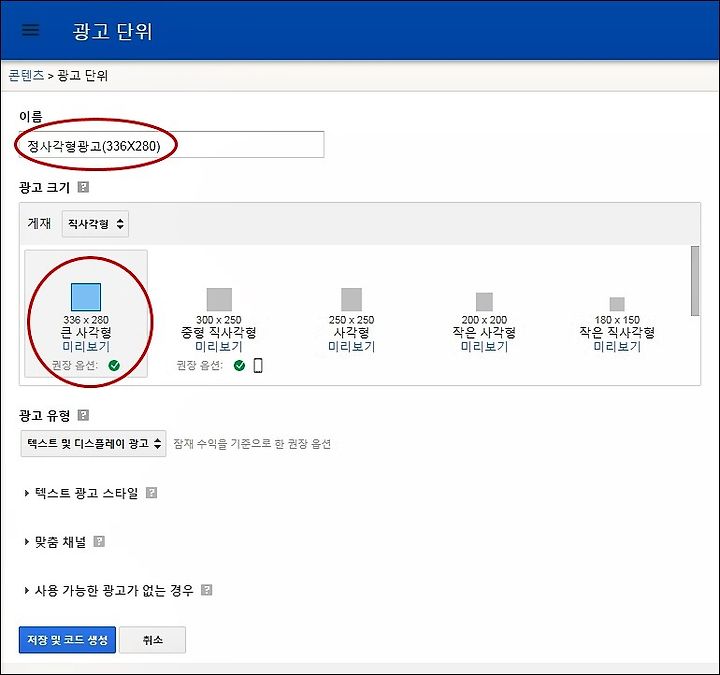The image size is (720, 675).
Task: Click the help icon beside 텍스트 광고 스타일
Action: [x=151, y=493]
